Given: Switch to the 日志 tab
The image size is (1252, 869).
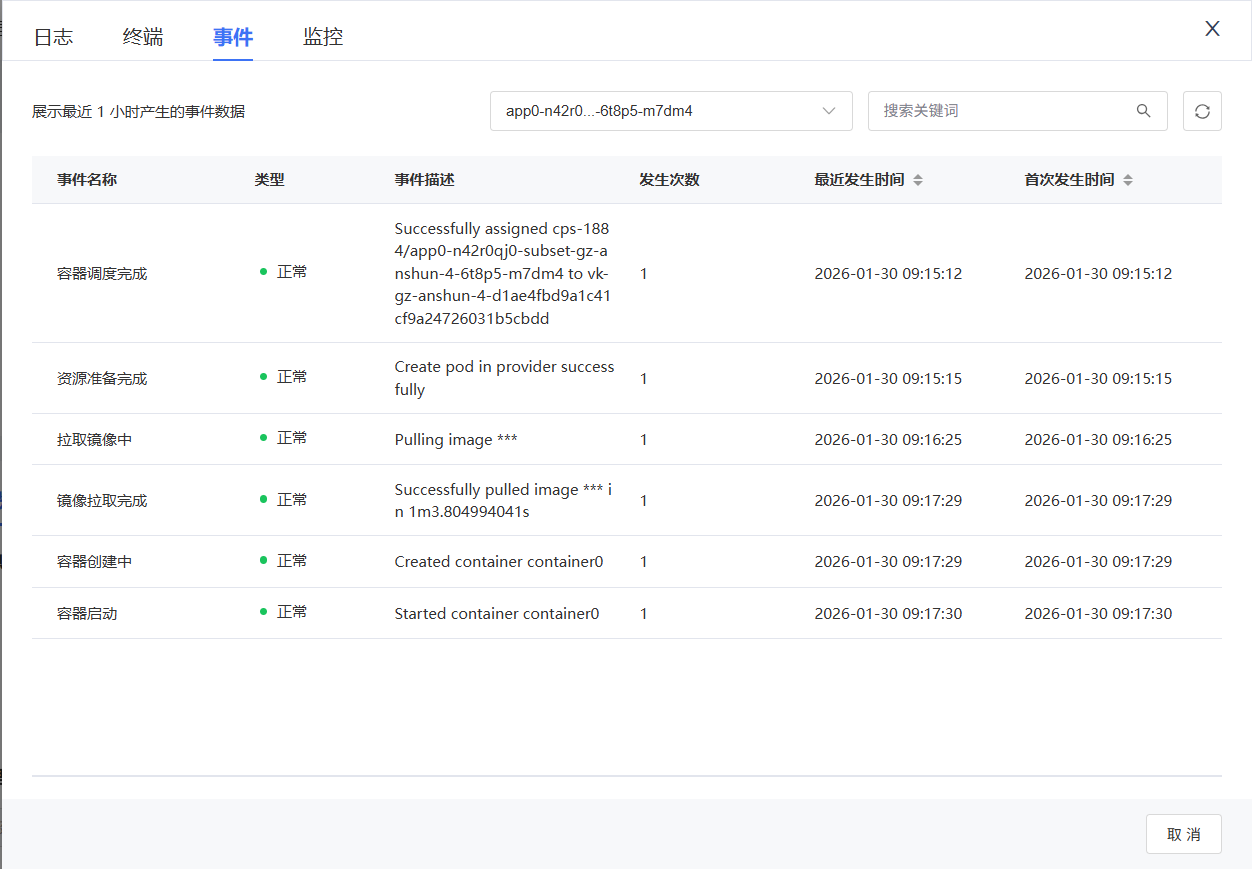Looking at the screenshot, I should tap(53, 37).
